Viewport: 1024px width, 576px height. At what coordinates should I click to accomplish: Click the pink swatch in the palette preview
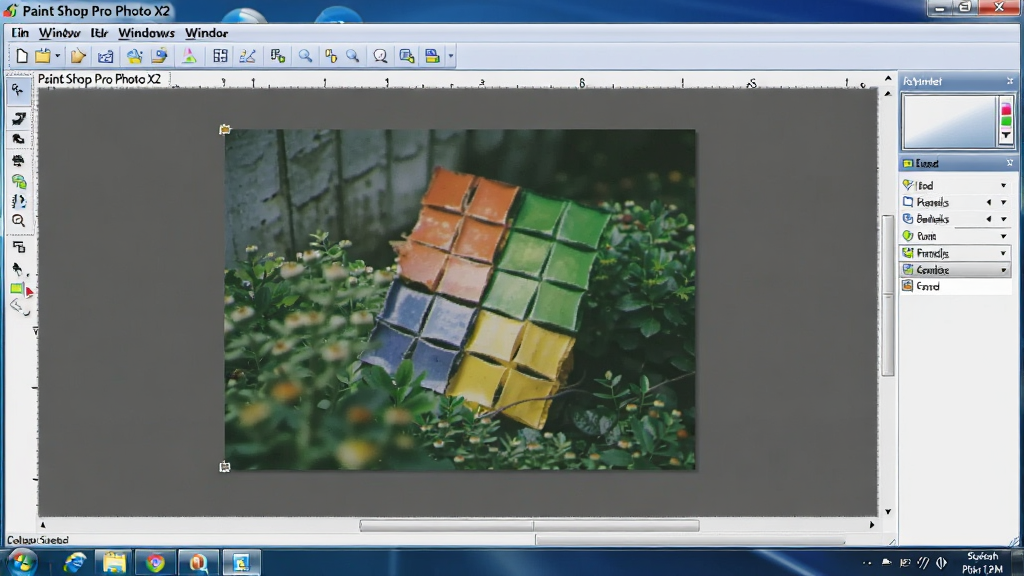[x=1006, y=110]
